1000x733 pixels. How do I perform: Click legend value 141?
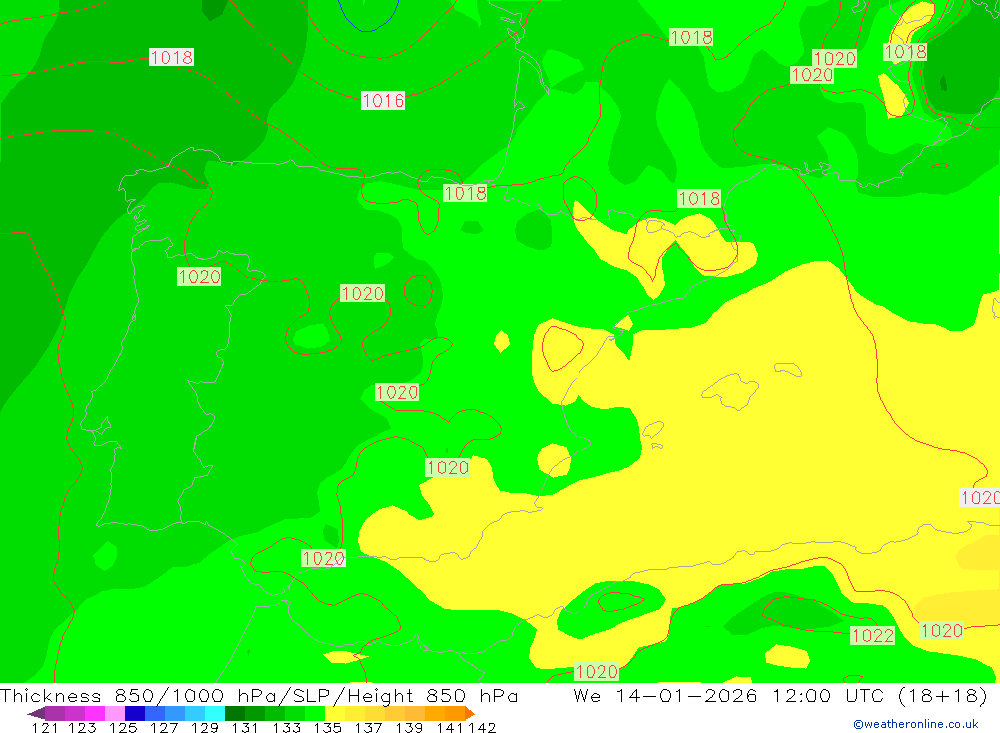coord(450,728)
